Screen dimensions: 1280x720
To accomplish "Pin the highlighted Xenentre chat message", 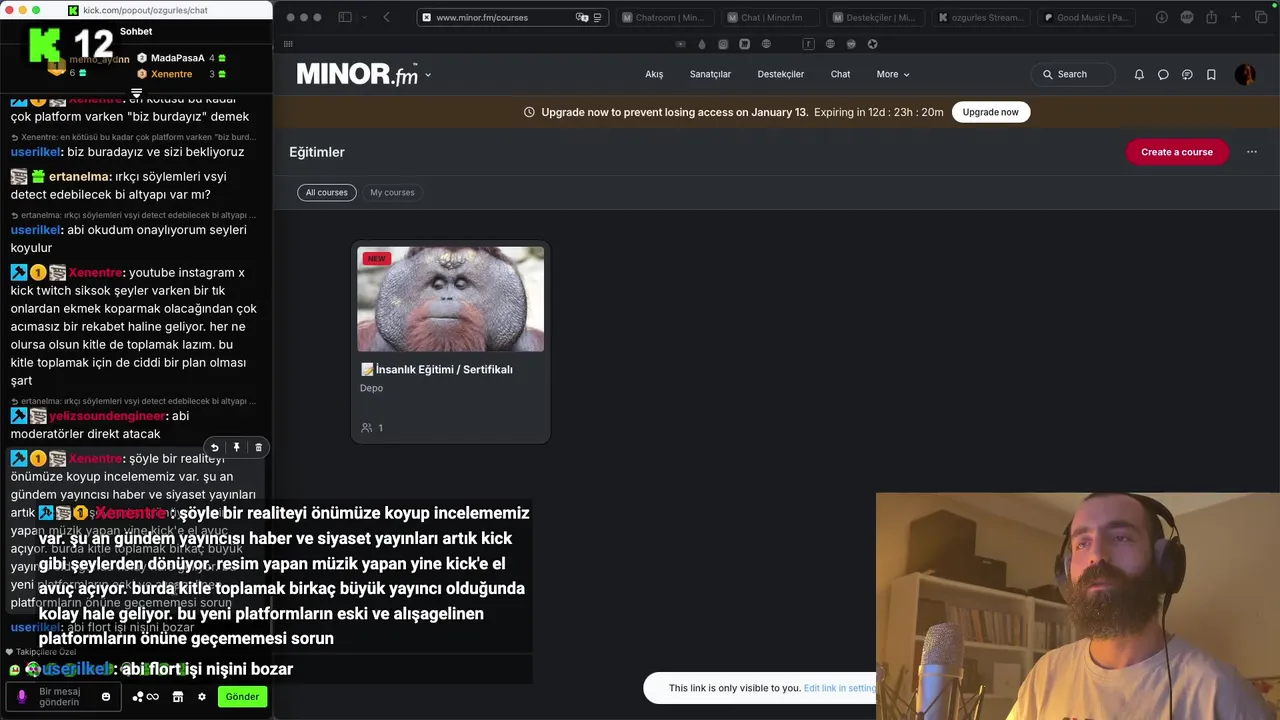I will [236, 448].
